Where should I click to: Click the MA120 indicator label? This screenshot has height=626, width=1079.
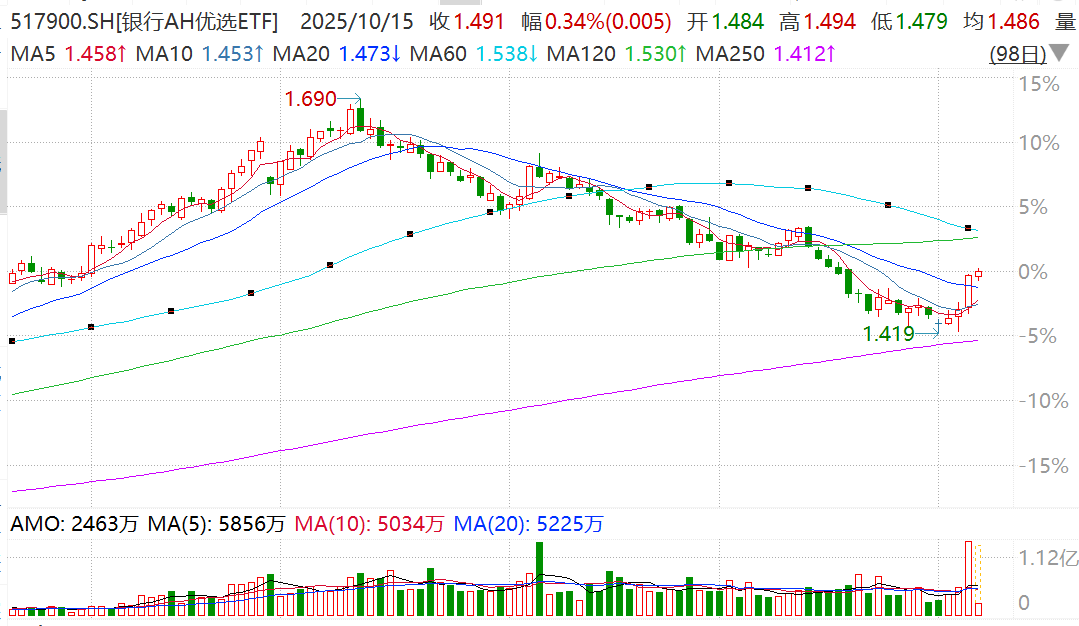582,53
